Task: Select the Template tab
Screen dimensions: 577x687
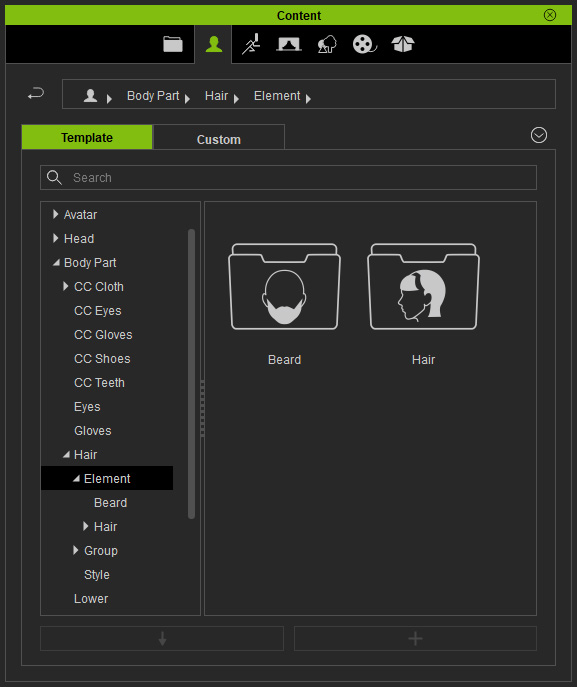Action: click(87, 137)
